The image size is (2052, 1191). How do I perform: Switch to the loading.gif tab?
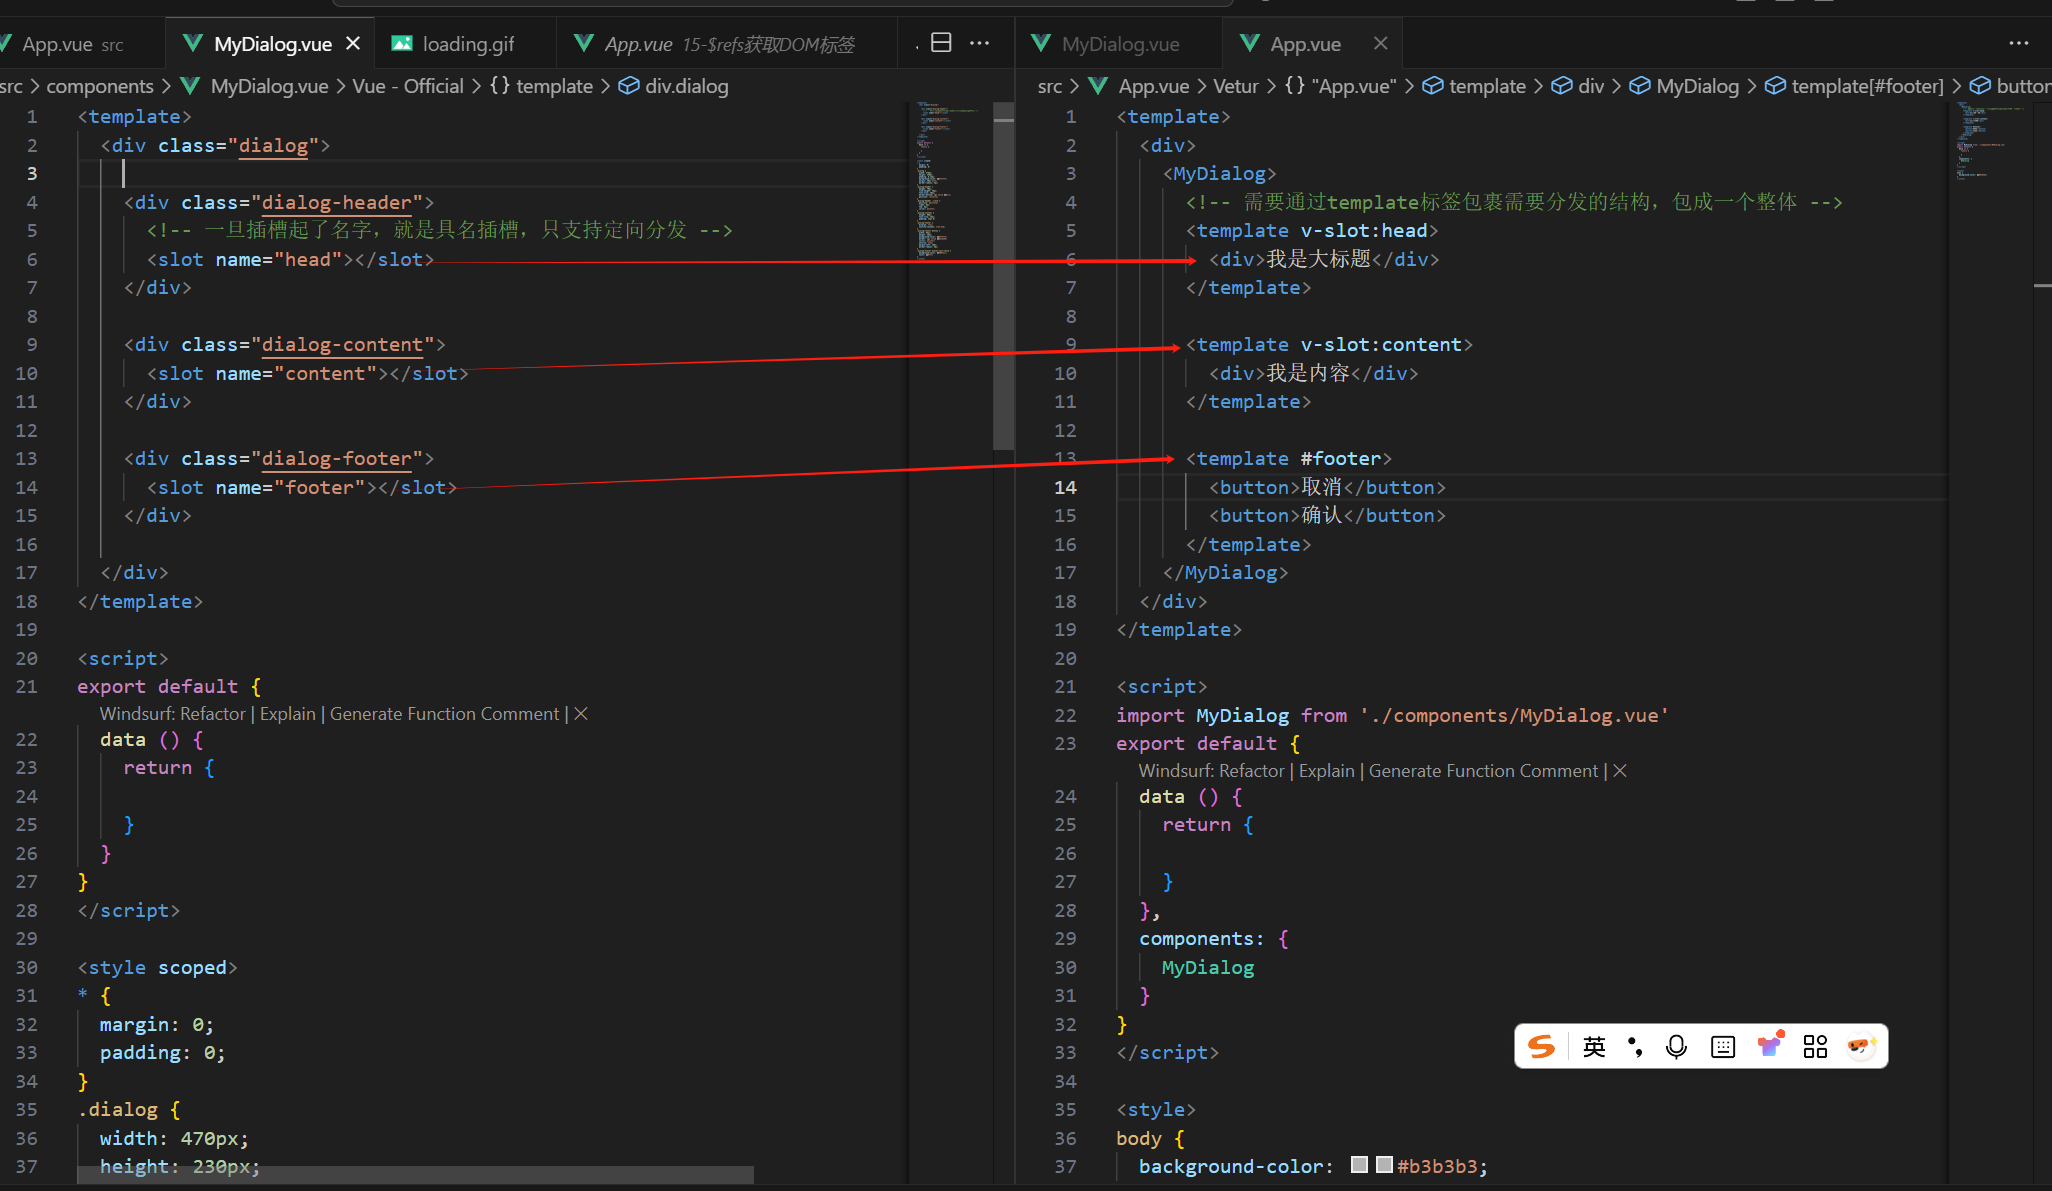tap(467, 44)
